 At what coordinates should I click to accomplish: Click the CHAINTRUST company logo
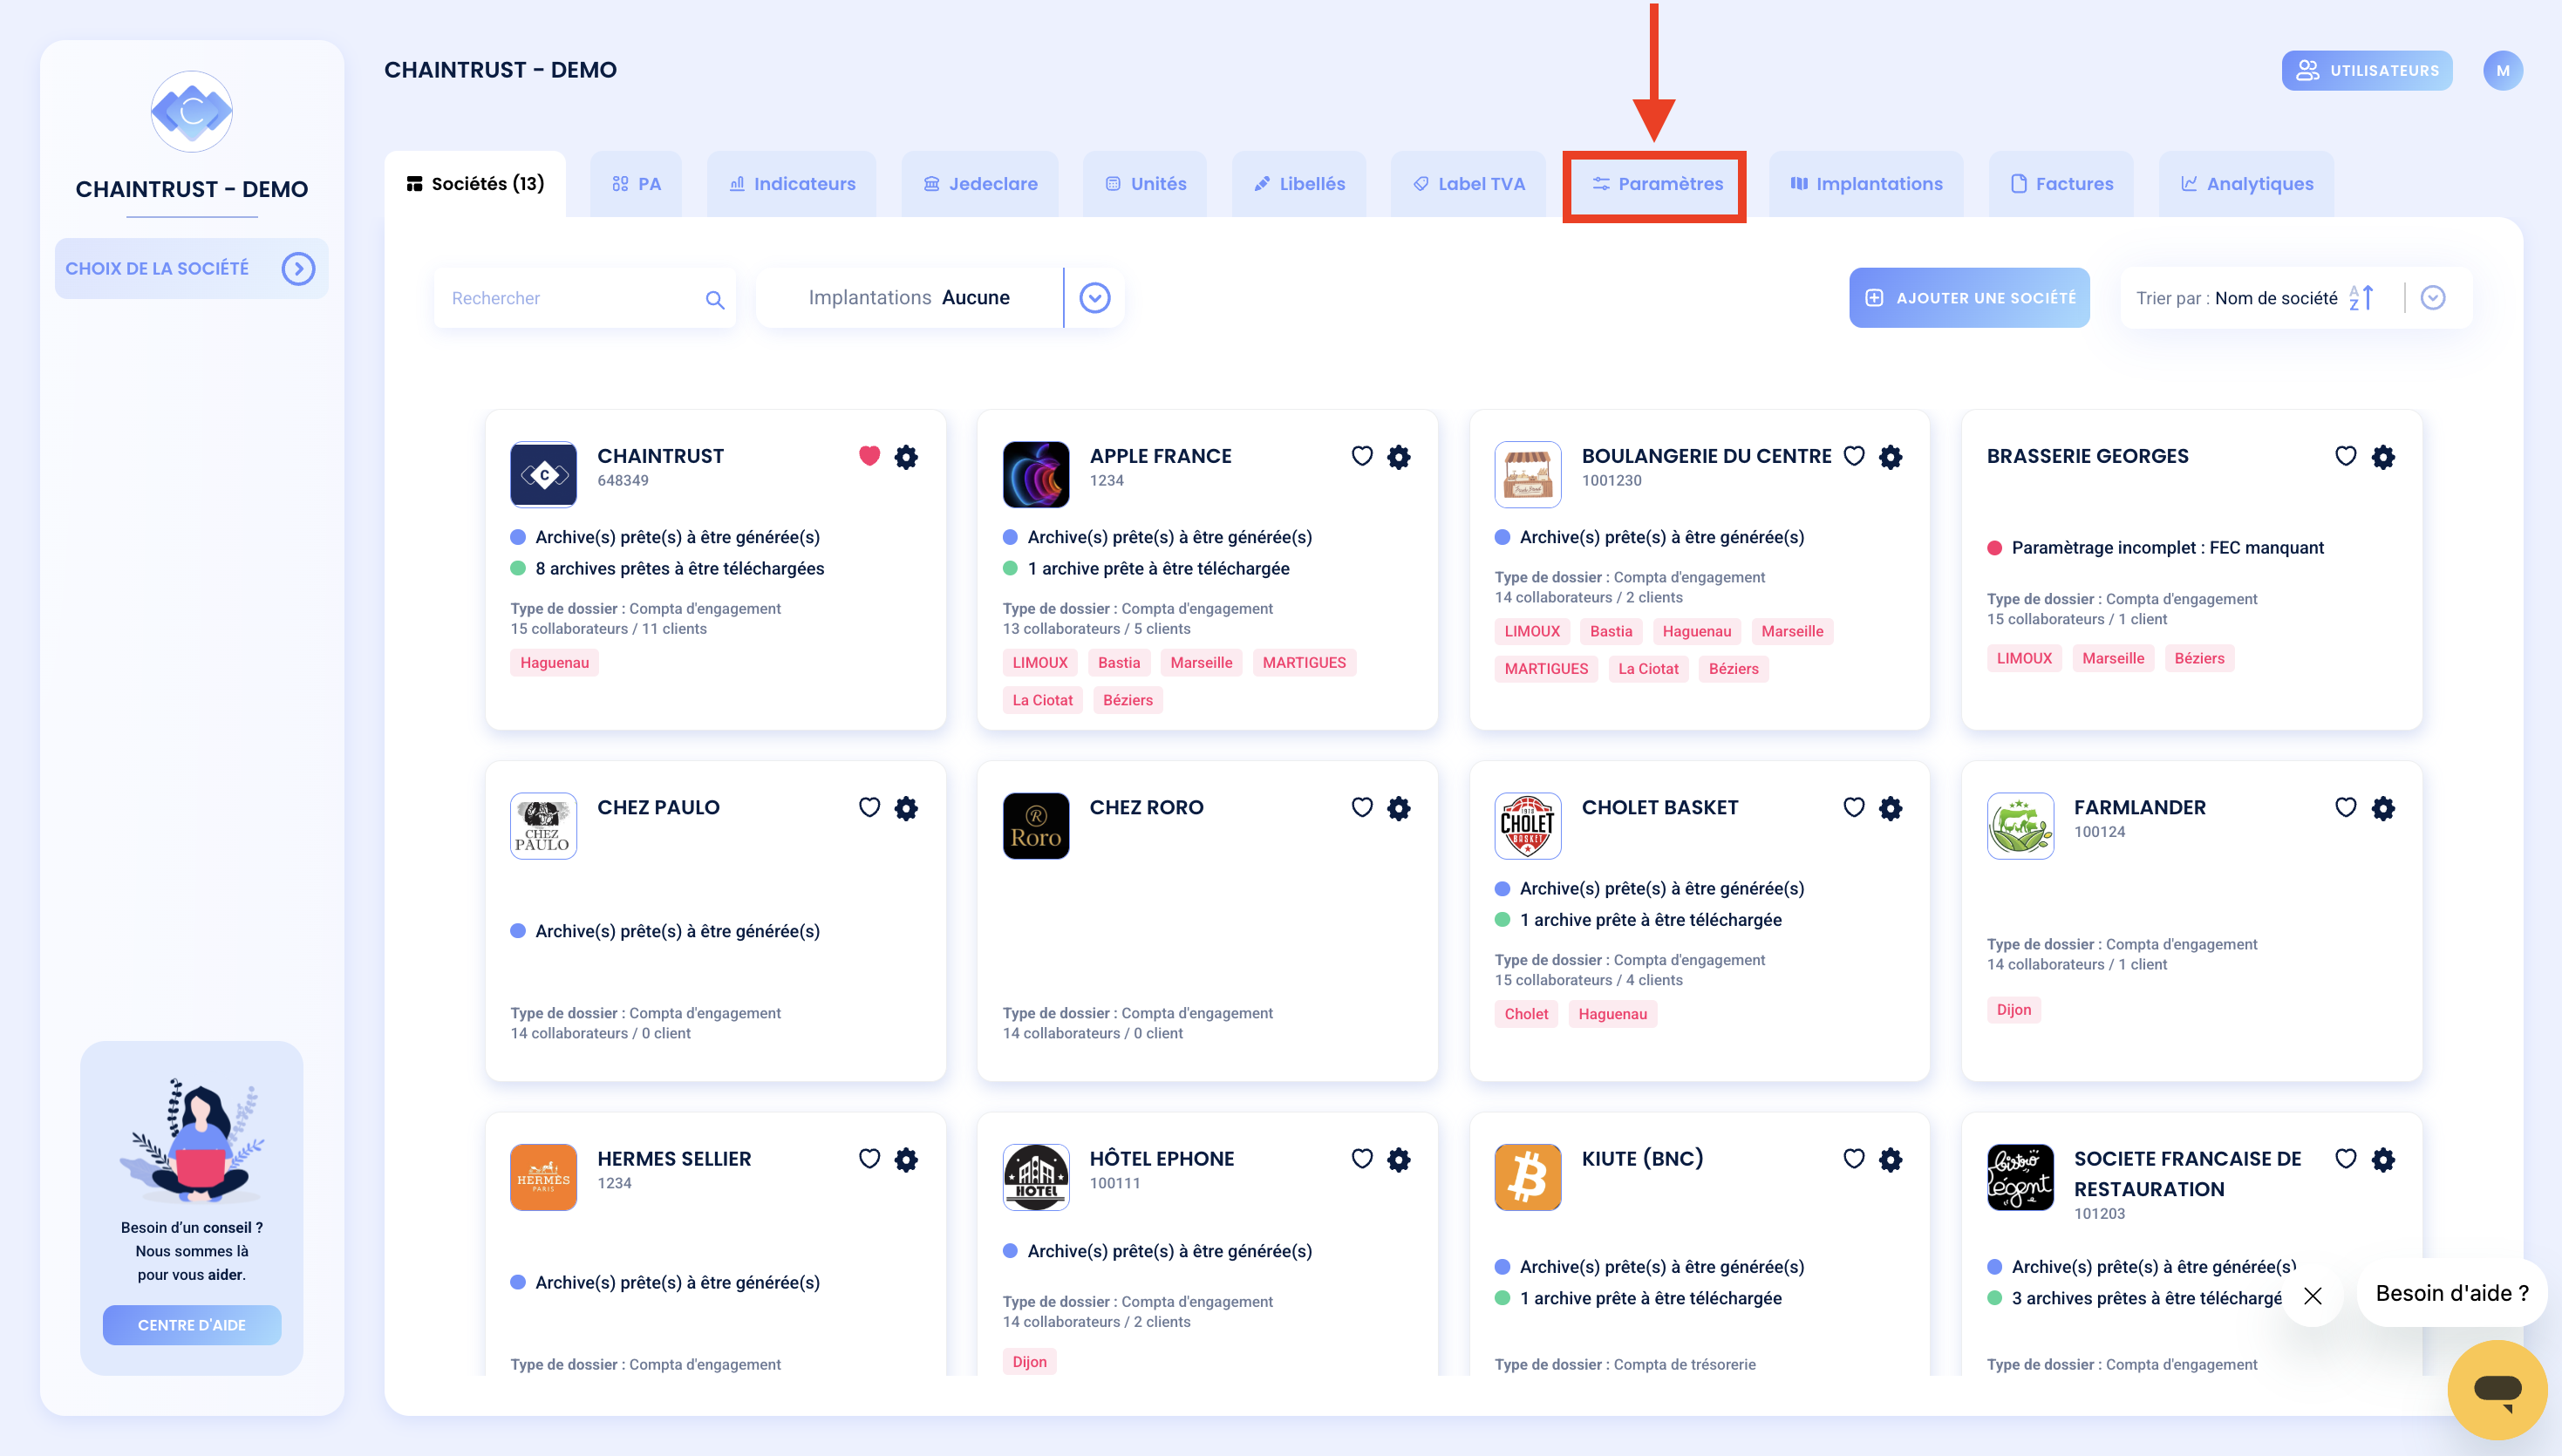[543, 475]
